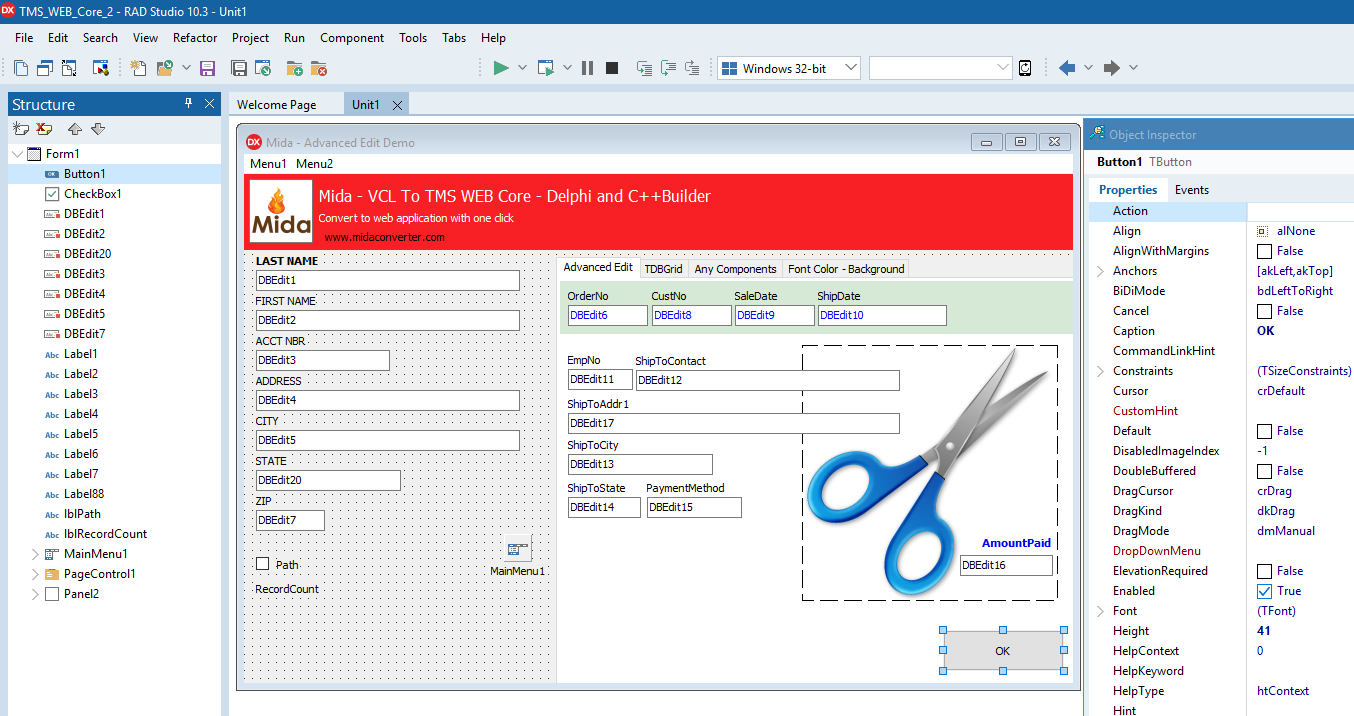This screenshot has width=1354, height=716.
Task: Toggle the ElevationRequired property checkbox
Action: click(1264, 571)
